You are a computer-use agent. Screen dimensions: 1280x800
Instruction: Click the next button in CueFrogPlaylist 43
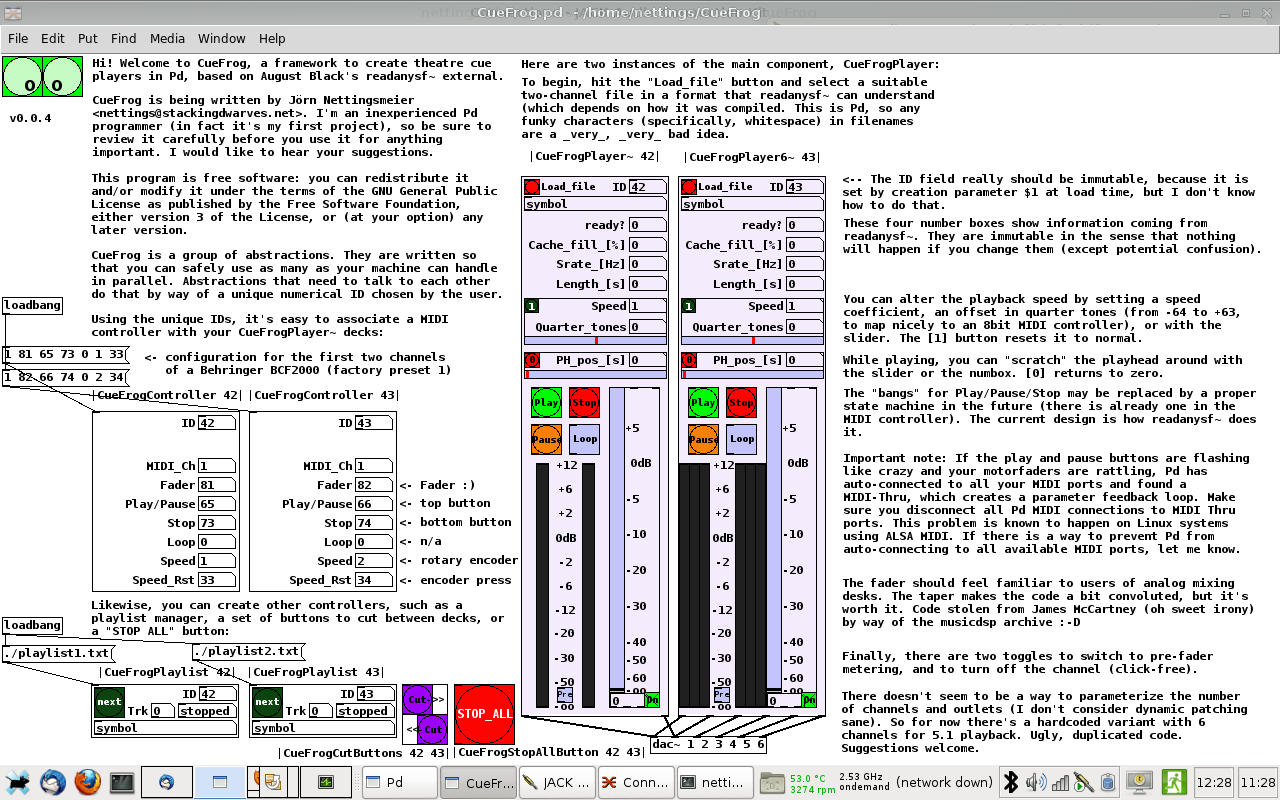pyautogui.click(x=267, y=702)
